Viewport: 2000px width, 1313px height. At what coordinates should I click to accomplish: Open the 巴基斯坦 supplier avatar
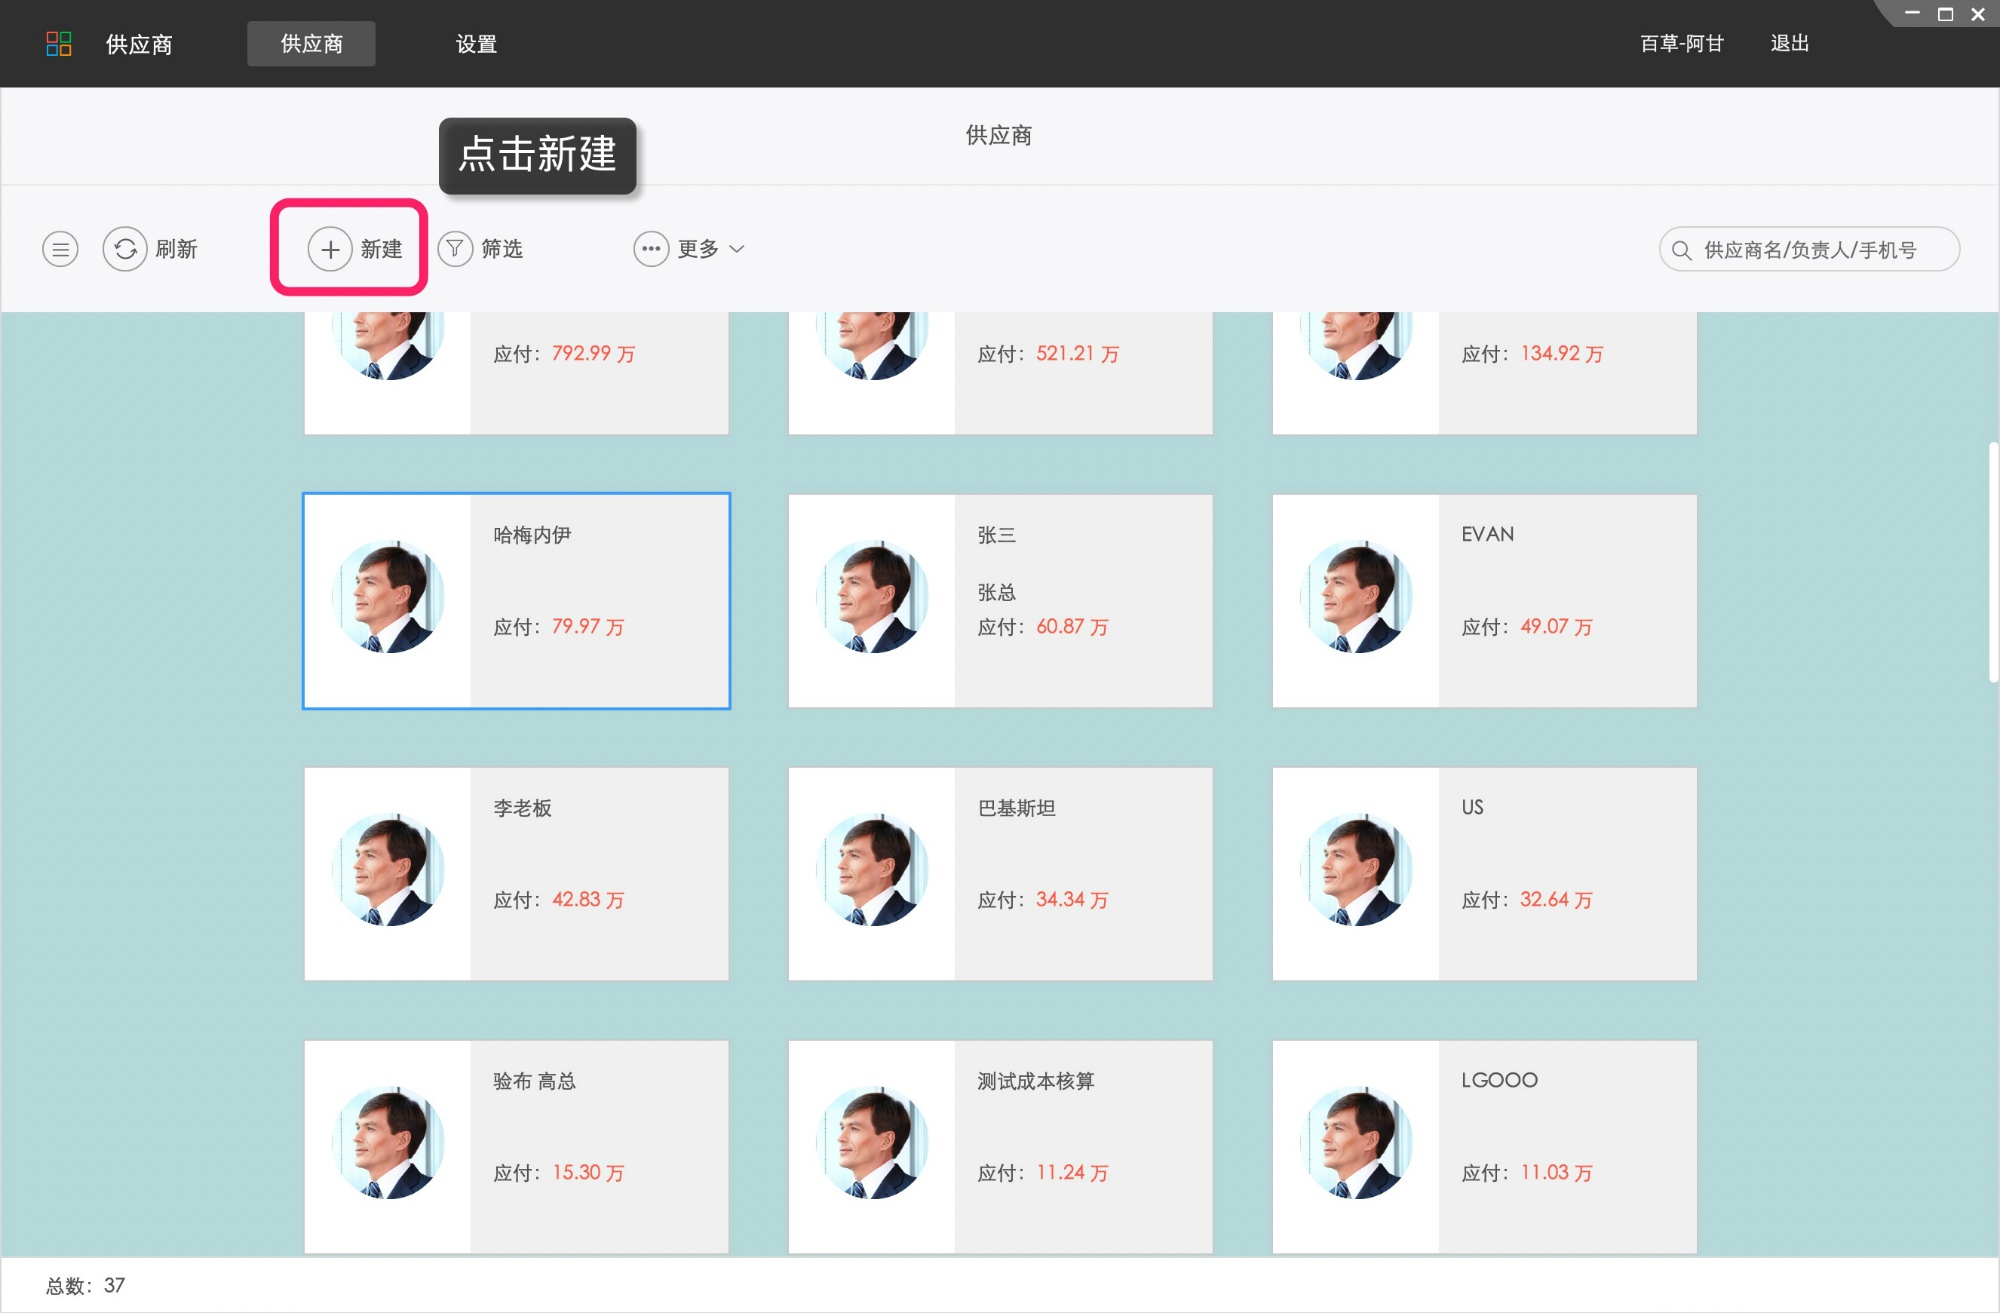[x=872, y=870]
